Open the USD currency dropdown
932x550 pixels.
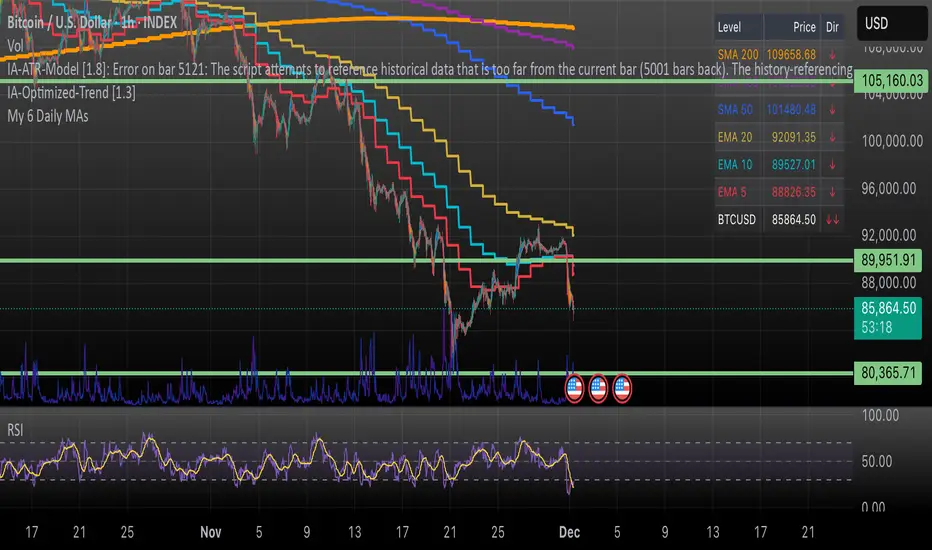[x=889, y=23]
